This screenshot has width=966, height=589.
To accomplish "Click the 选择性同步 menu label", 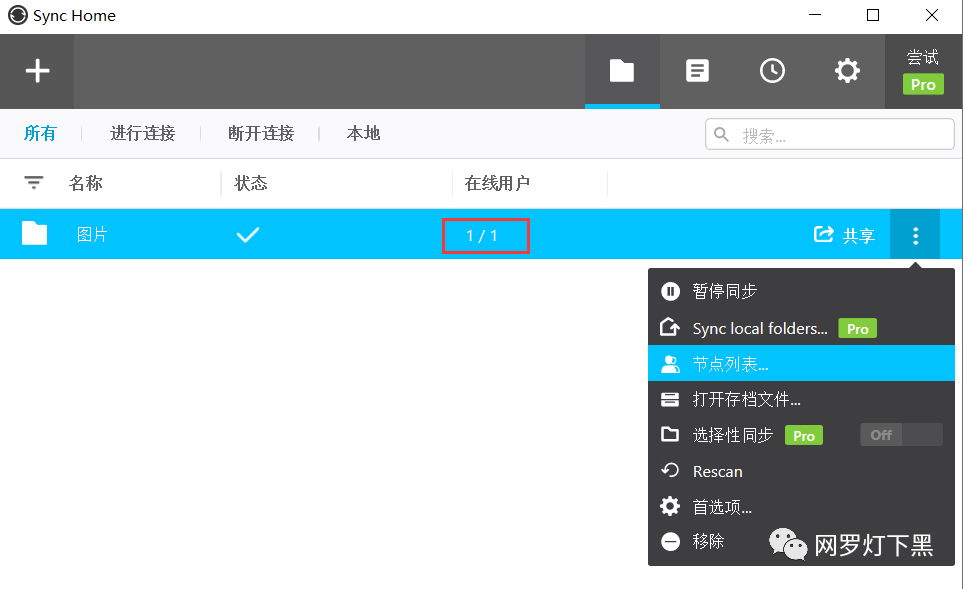I will click(x=733, y=435).
